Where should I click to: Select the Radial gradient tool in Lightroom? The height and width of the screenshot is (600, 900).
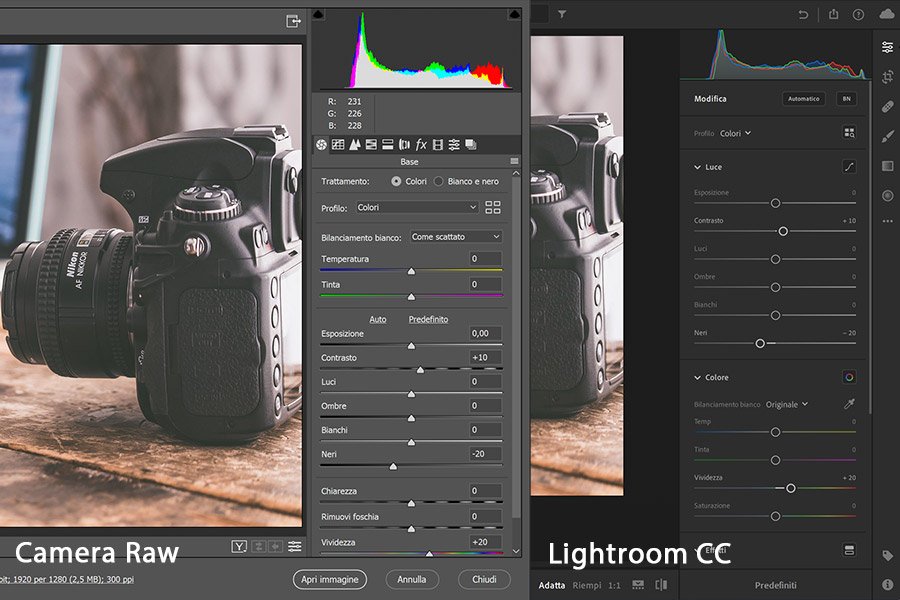(x=887, y=196)
